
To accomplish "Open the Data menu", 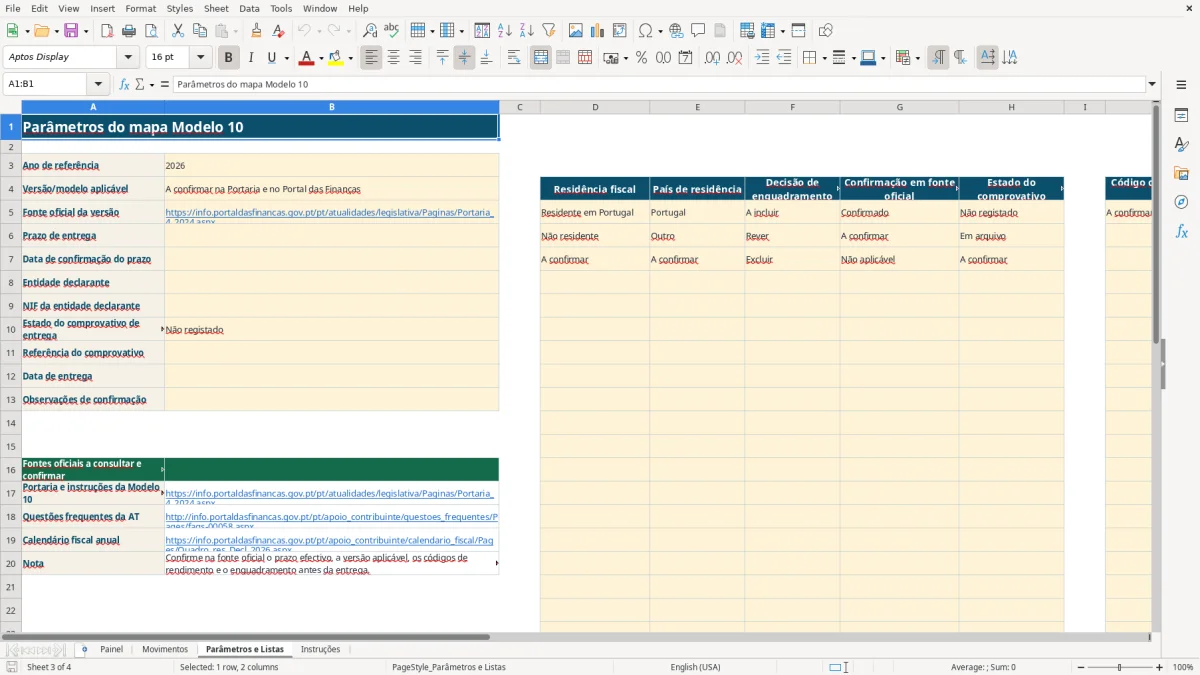I will pyautogui.click(x=249, y=8).
